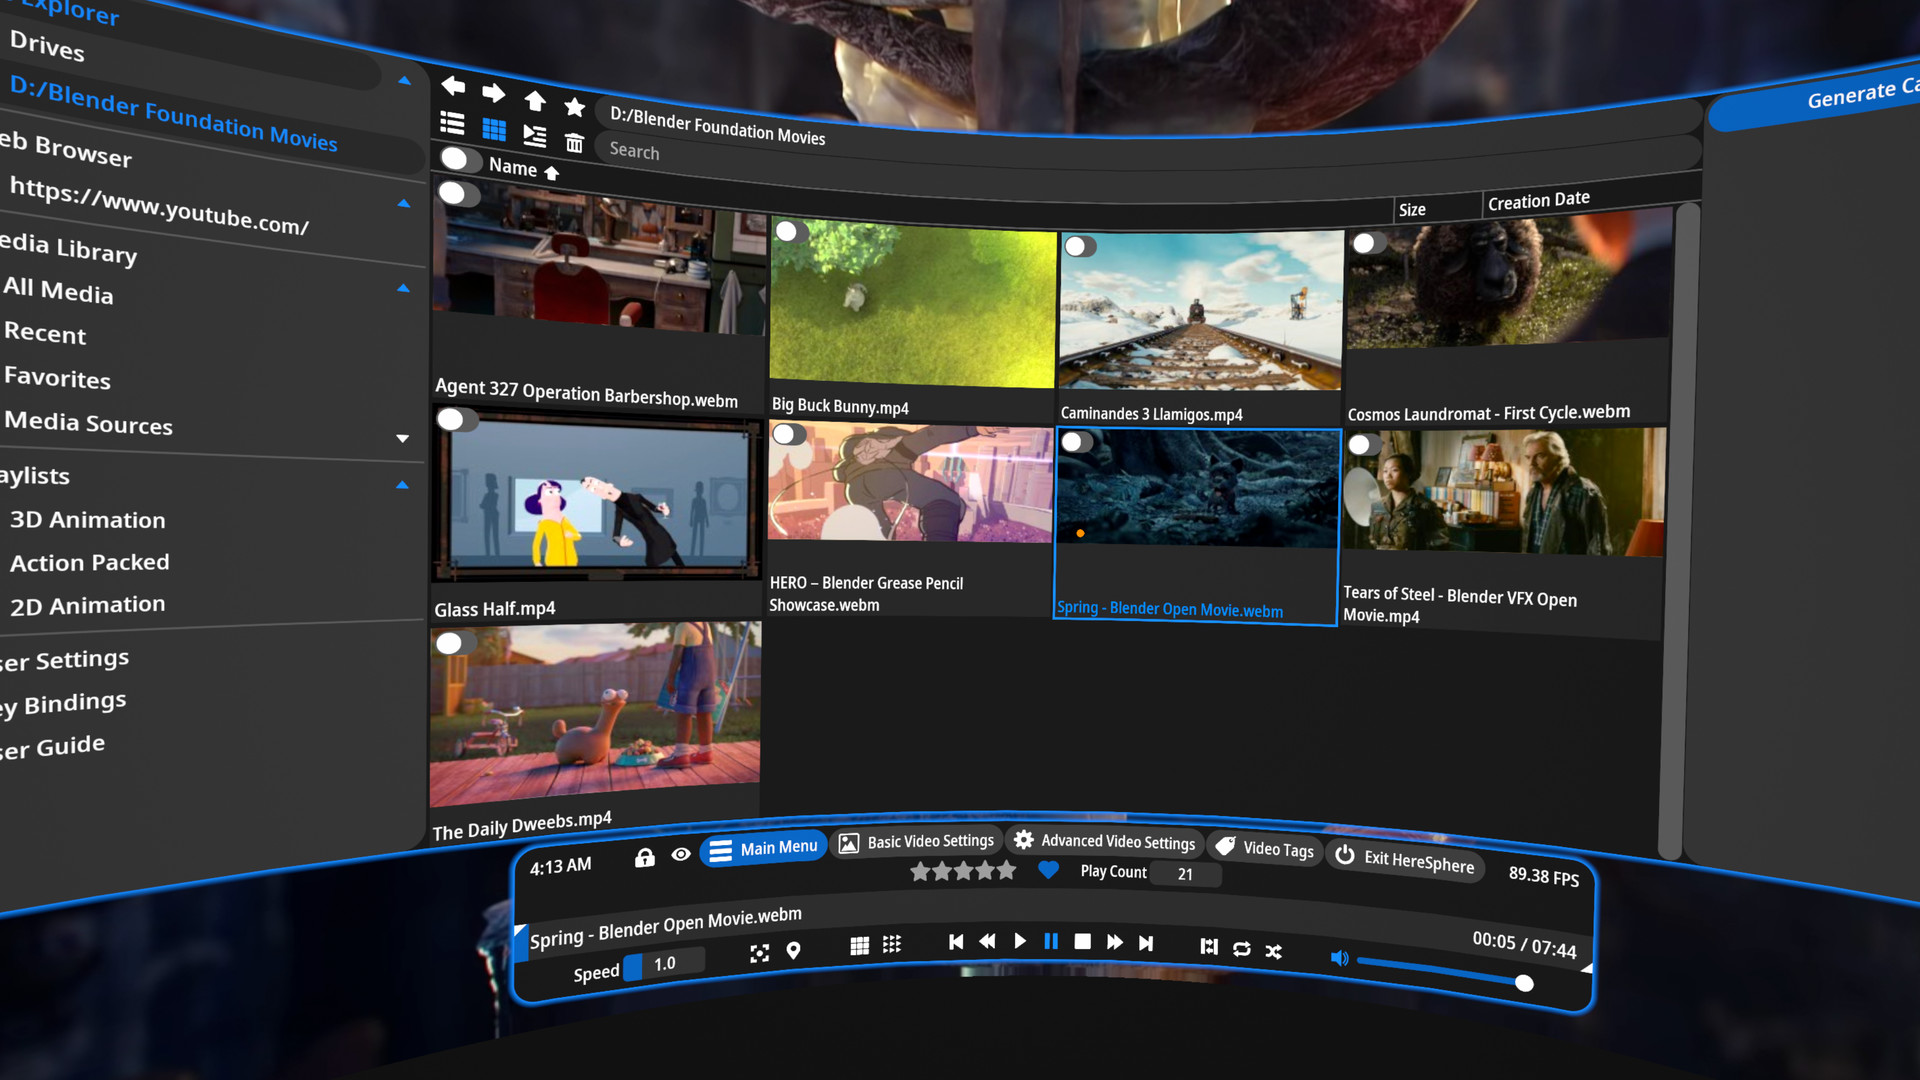The height and width of the screenshot is (1080, 1920).
Task: Click the mark as favorite heart icon
Action: pyautogui.click(x=1046, y=870)
